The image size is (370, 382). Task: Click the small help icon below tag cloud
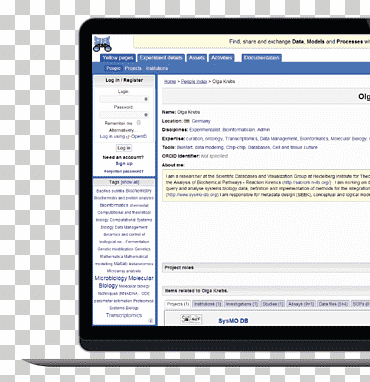coord(150,321)
